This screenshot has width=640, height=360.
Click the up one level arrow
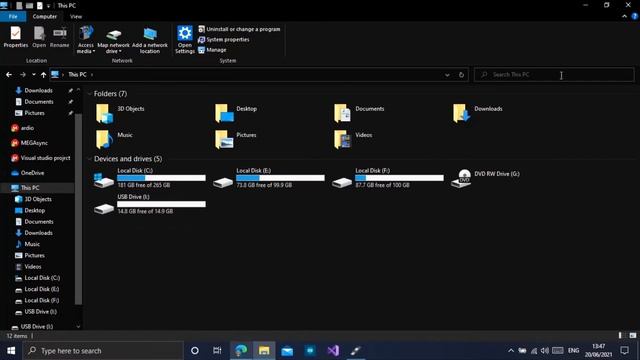[x=43, y=75]
